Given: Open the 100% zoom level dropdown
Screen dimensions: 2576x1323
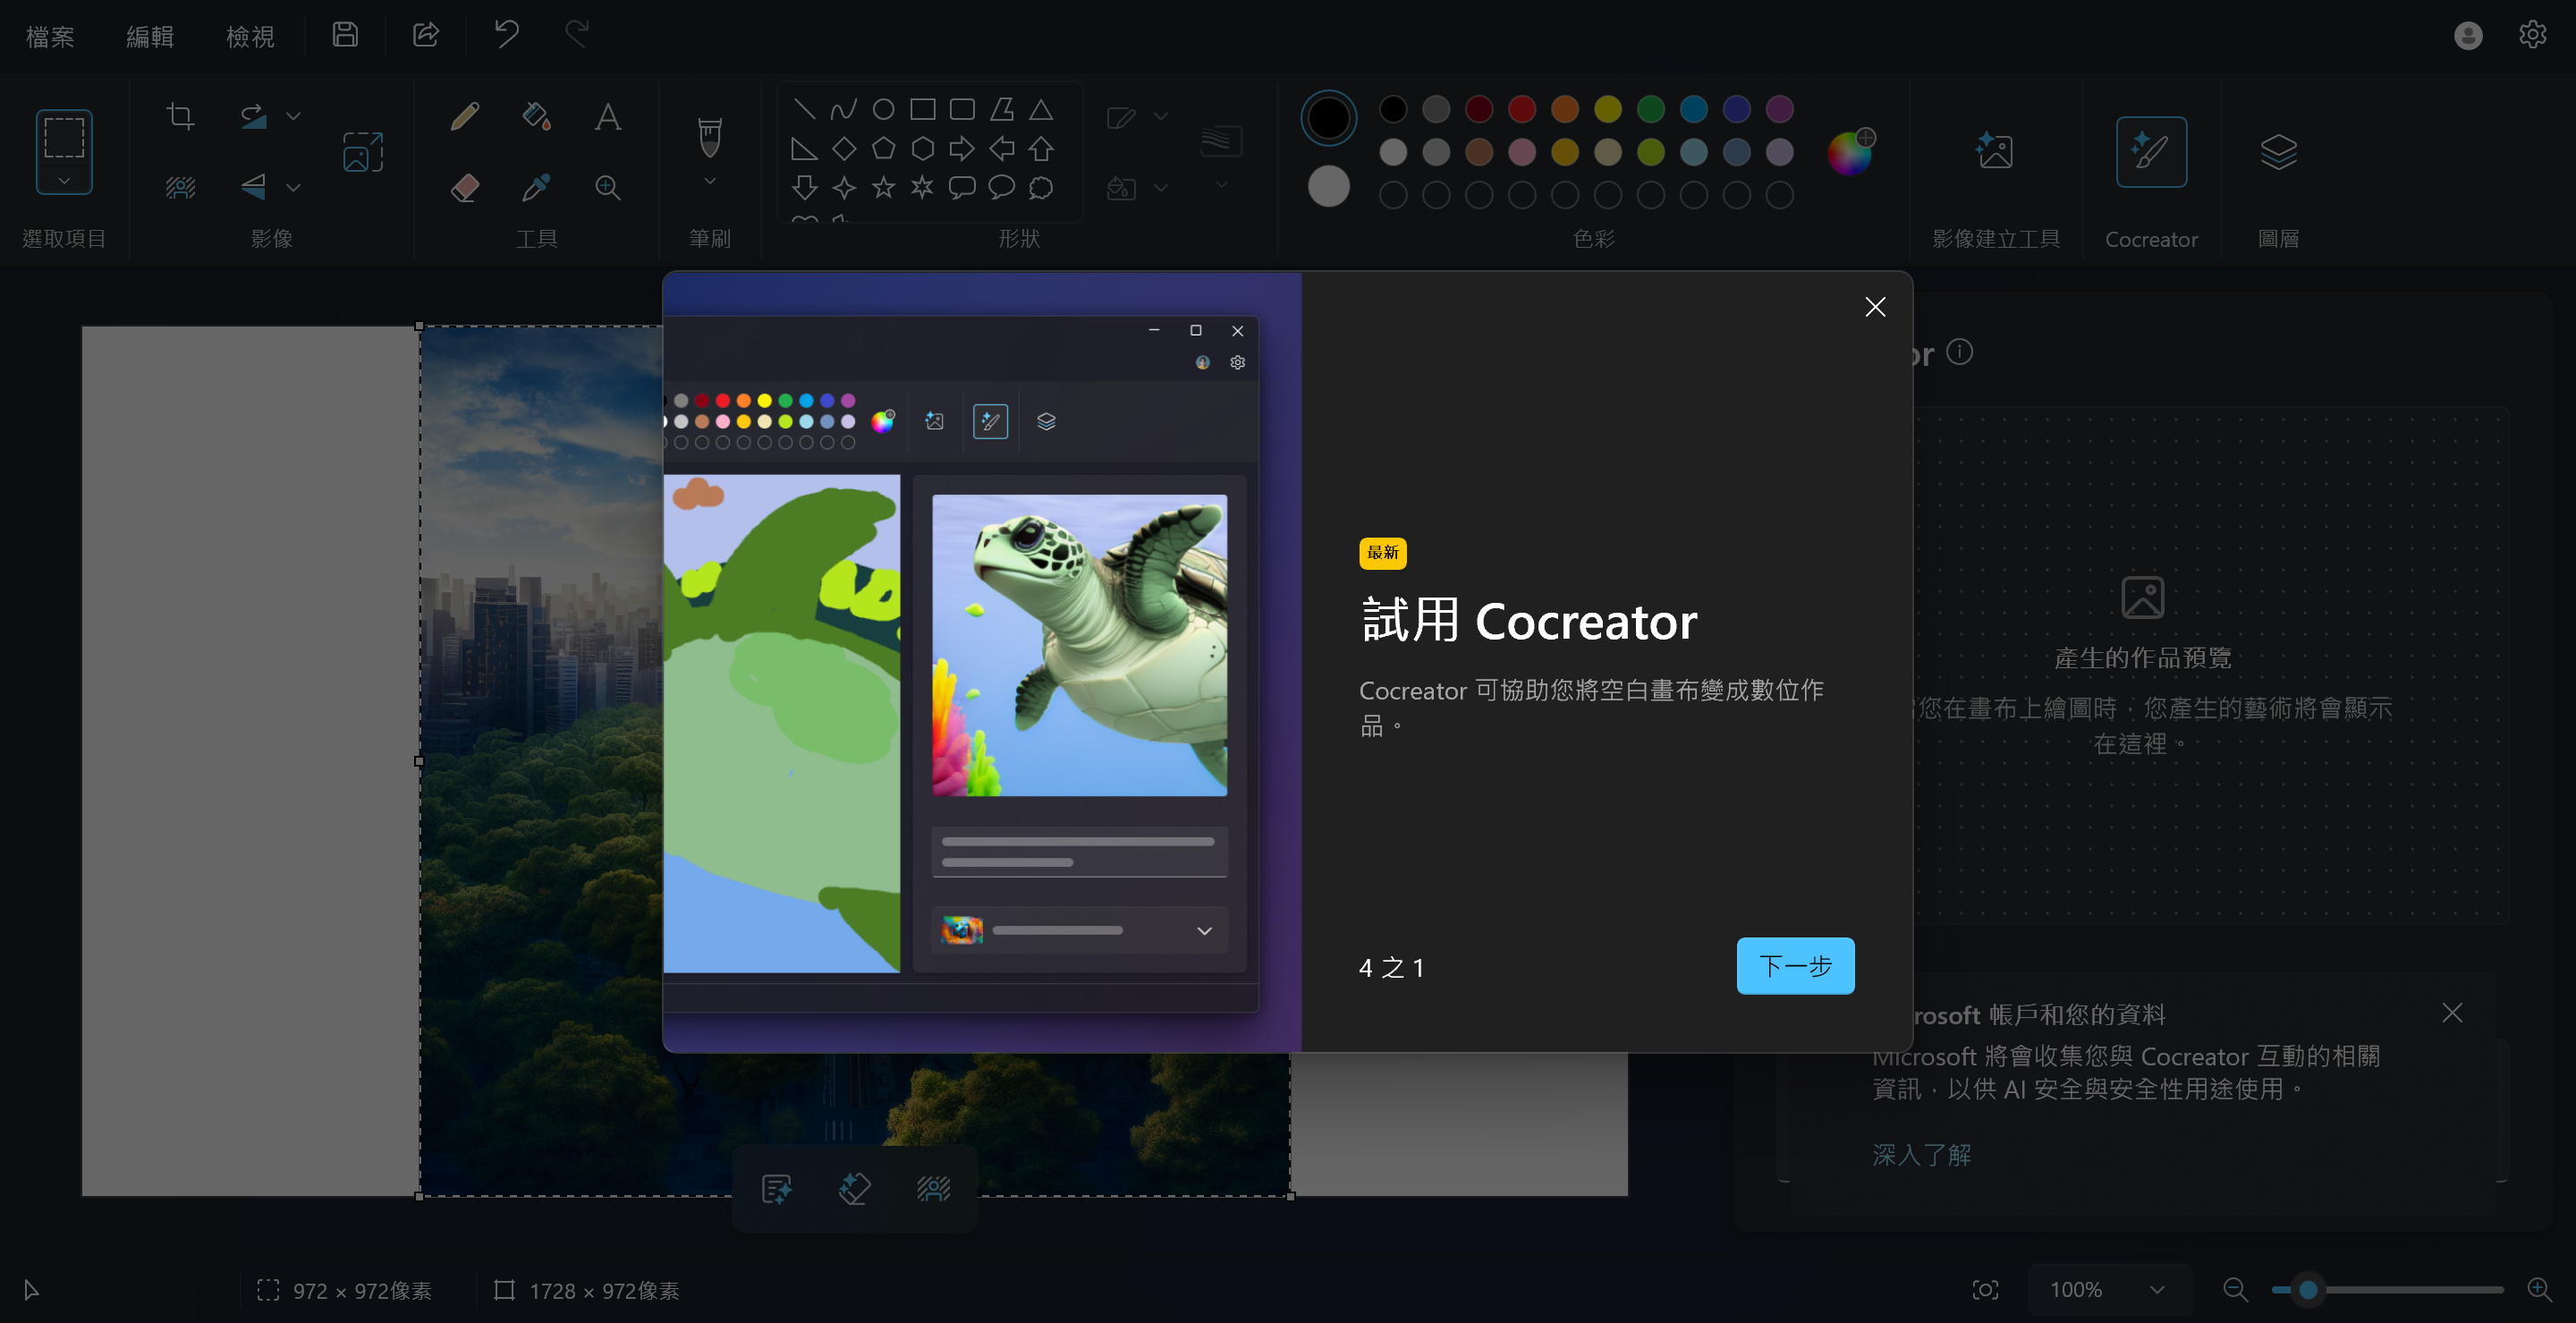Looking at the screenshot, I should pos(2157,1290).
